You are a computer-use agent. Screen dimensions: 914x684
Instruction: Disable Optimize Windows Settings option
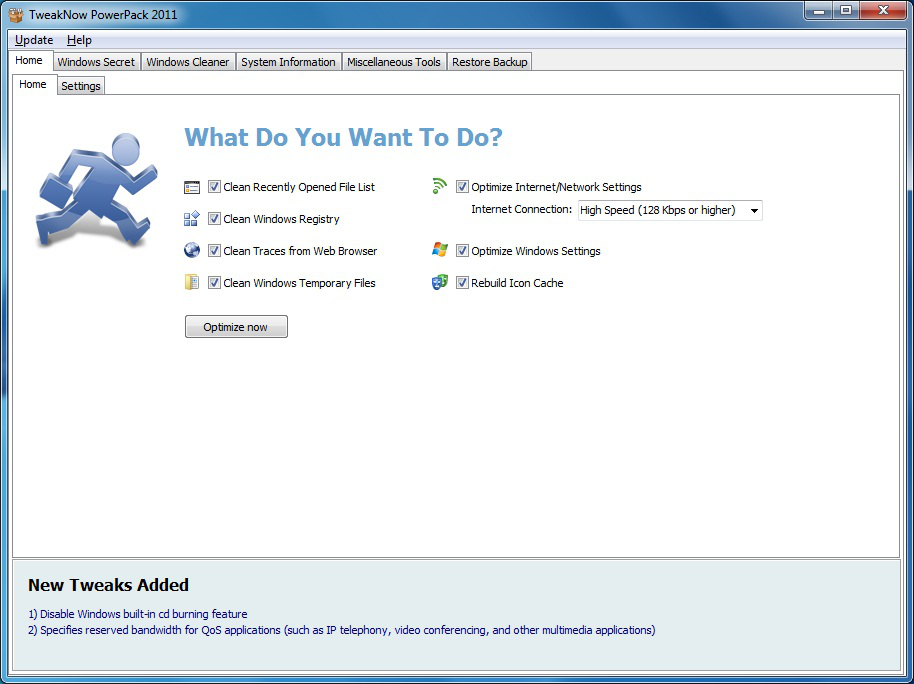462,251
